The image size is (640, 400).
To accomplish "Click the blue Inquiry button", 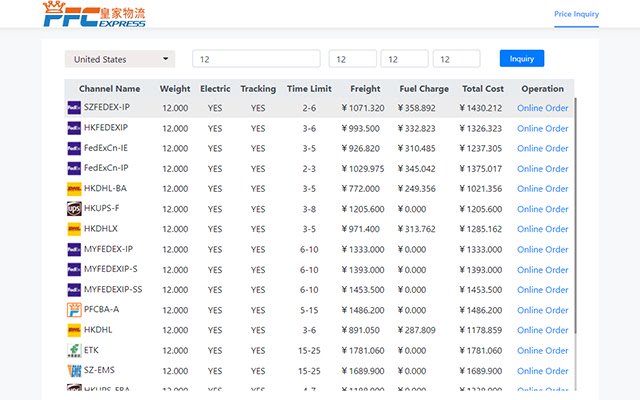I will click(x=522, y=58).
